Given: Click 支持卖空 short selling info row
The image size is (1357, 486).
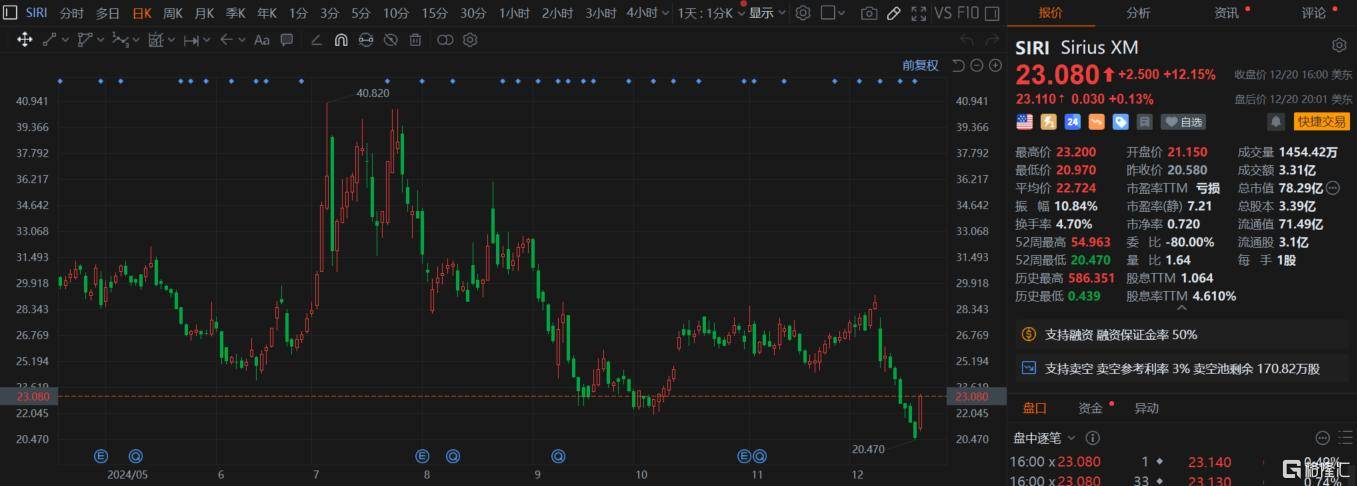Looking at the screenshot, I should point(1181,368).
